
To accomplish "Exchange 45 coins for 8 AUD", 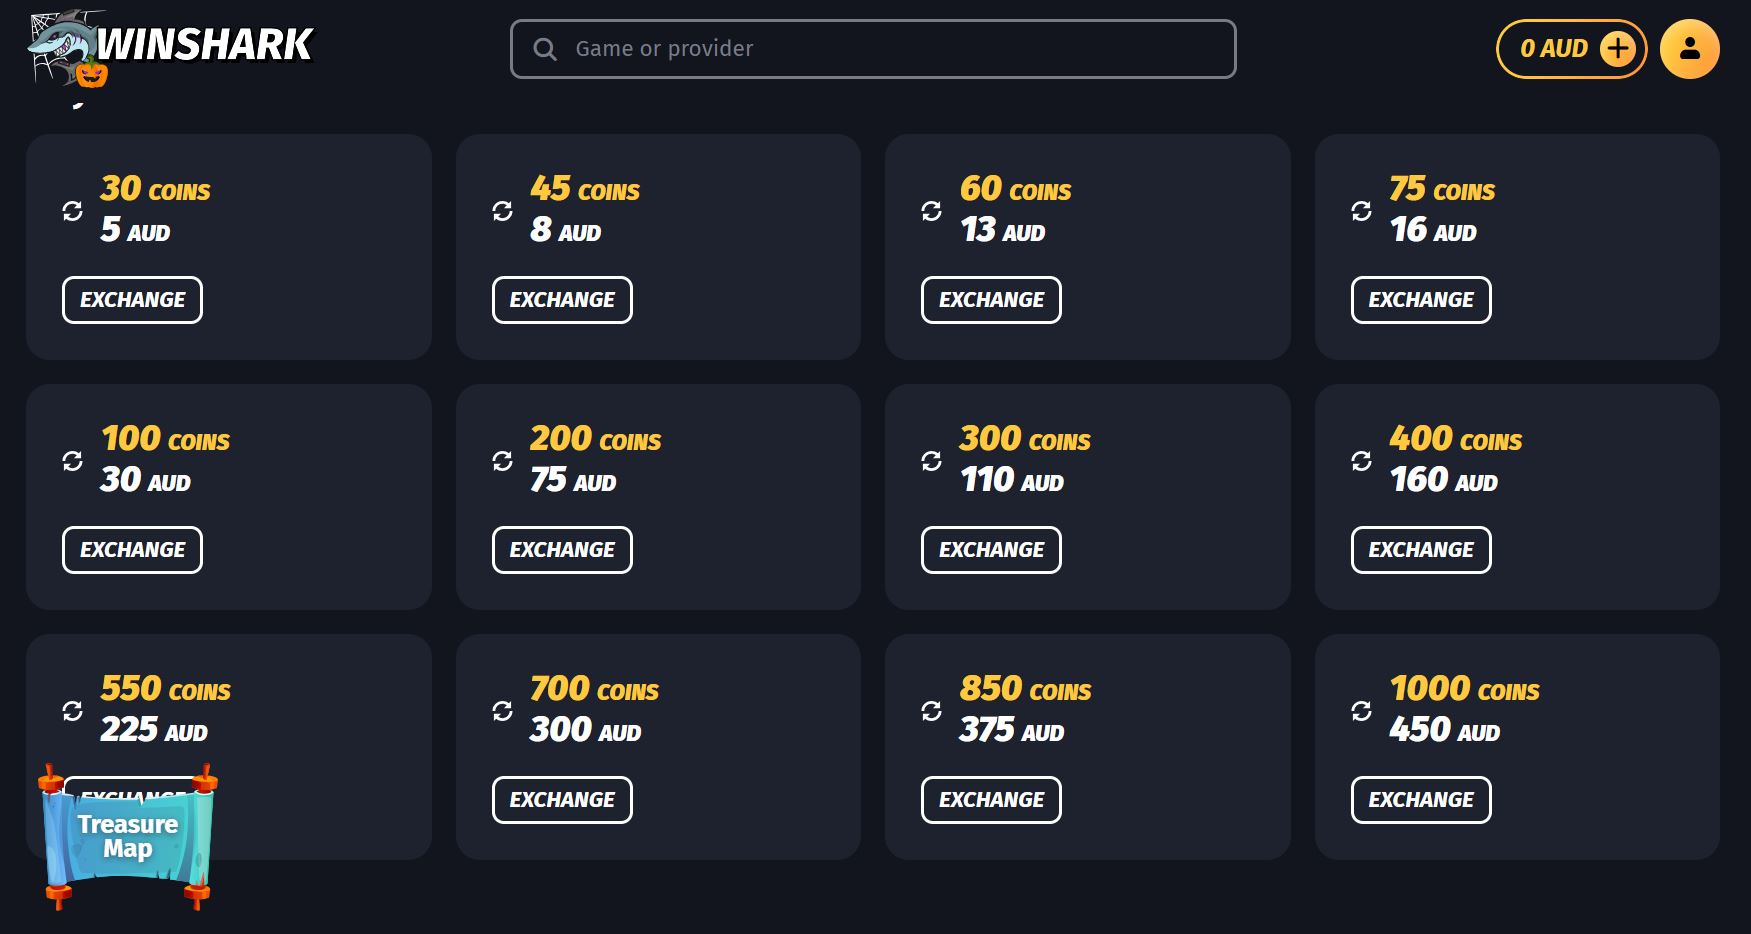I will click(562, 300).
